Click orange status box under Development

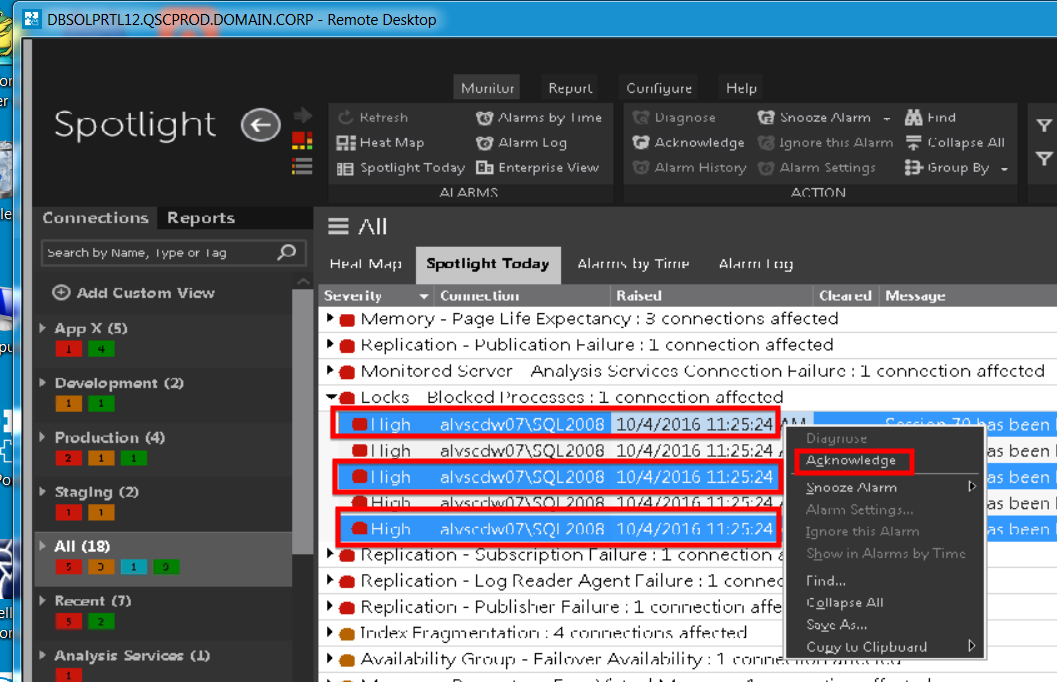pyautogui.click(x=68, y=404)
